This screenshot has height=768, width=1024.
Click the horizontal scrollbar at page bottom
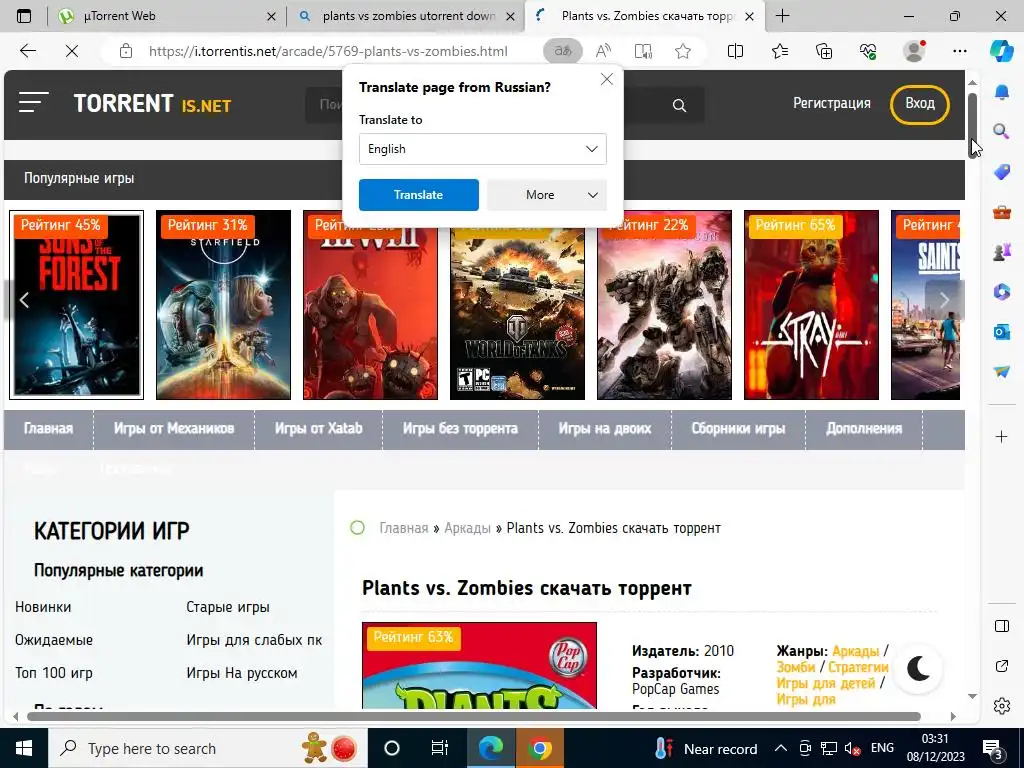(x=473, y=716)
